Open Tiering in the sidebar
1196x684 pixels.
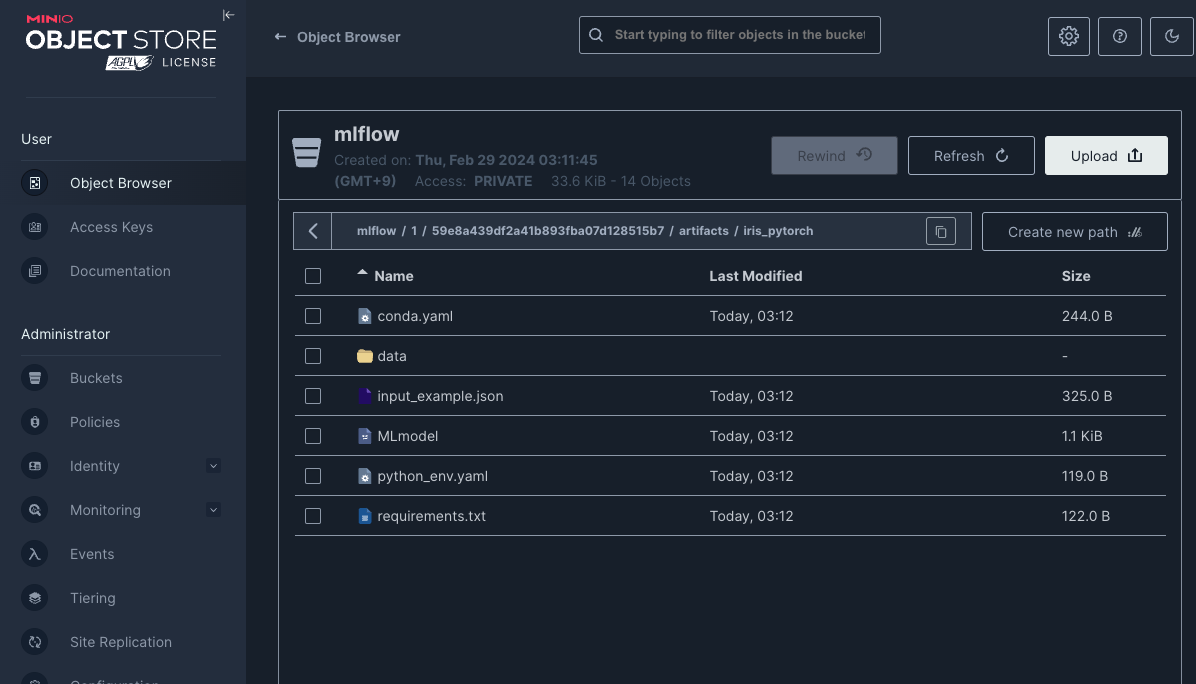(92, 598)
